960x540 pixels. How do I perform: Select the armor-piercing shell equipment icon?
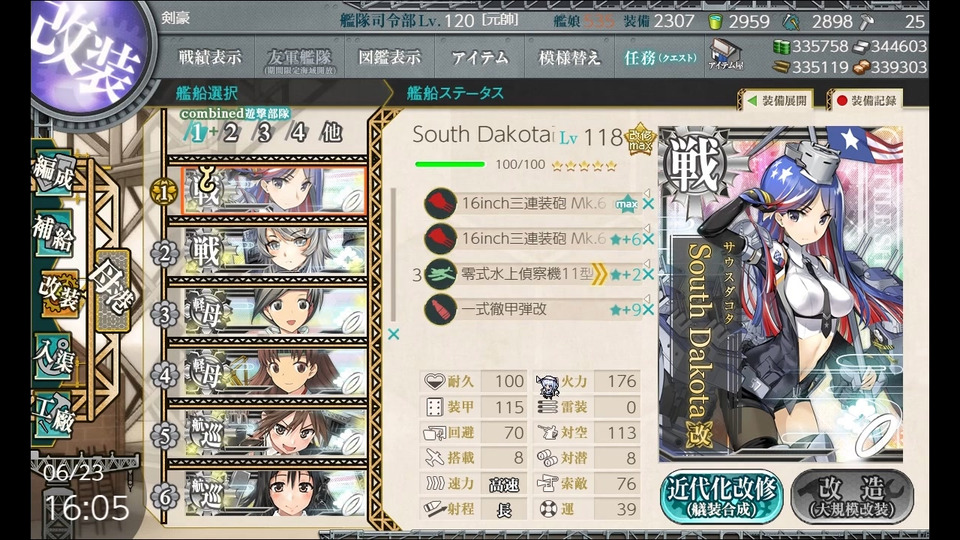[440, 309]
